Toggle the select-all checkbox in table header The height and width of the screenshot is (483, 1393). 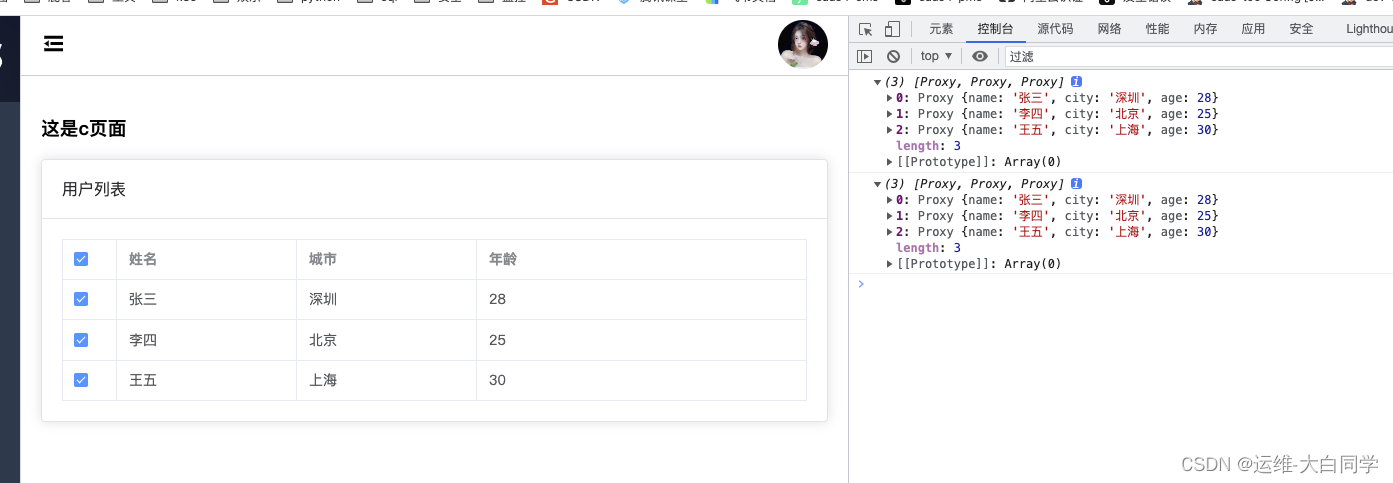(81, 259)
